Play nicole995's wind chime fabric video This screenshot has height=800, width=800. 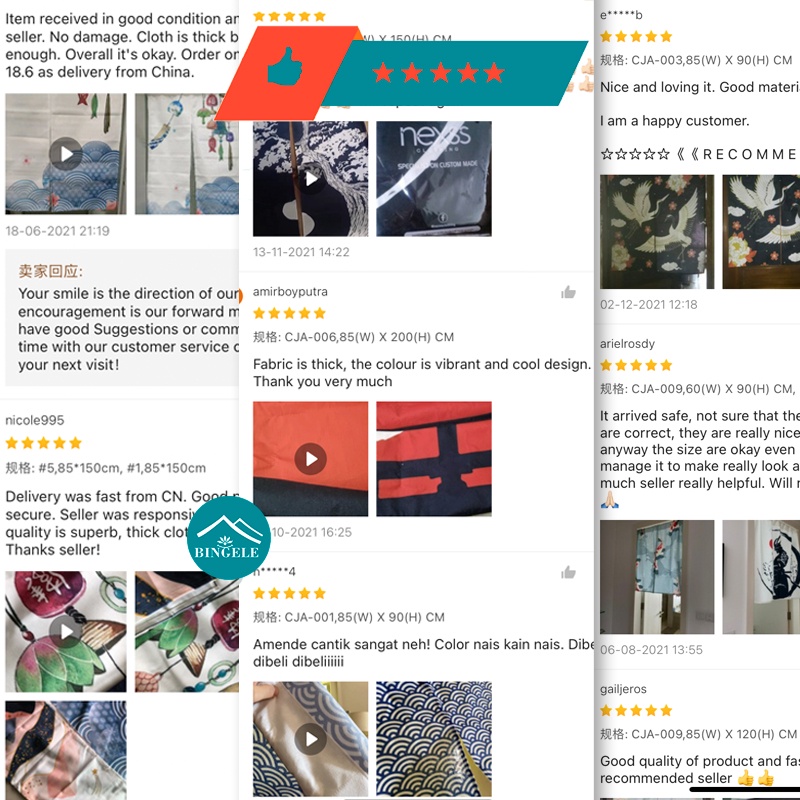click(x=66, y=631)
